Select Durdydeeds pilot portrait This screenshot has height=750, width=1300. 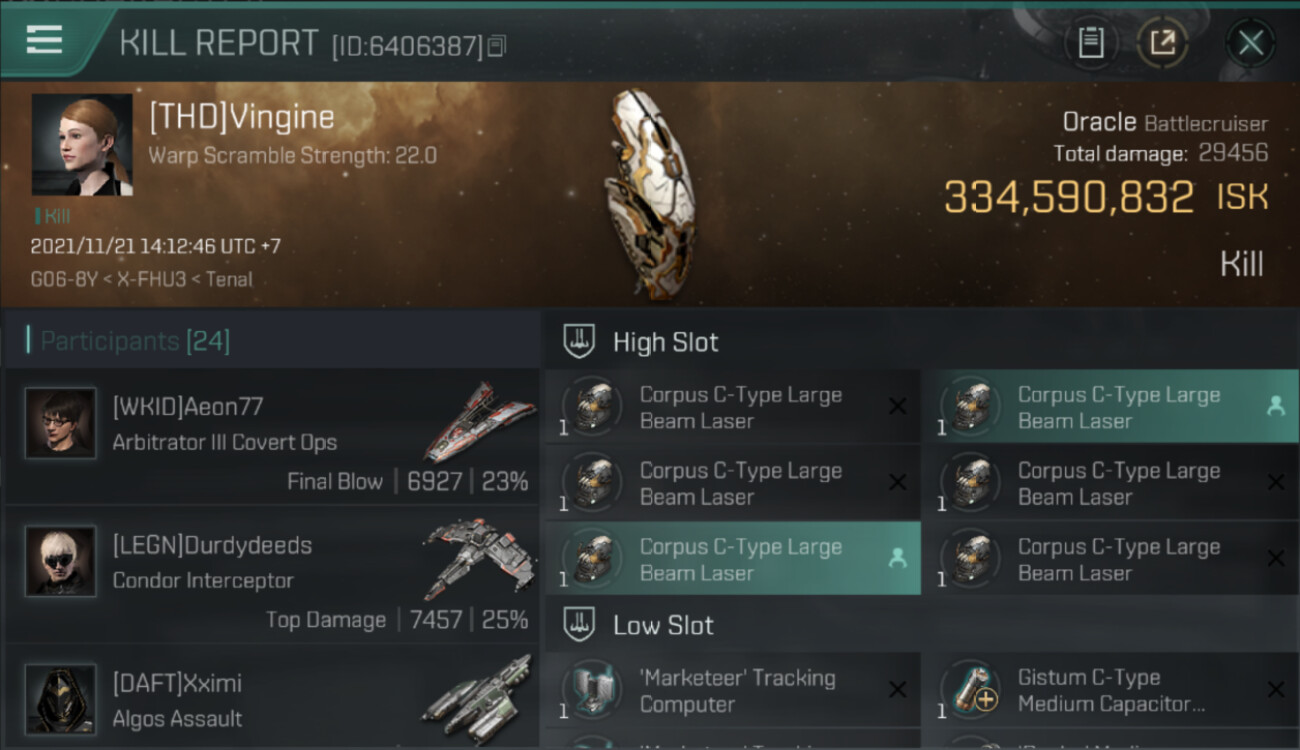[x=61, y=561]
